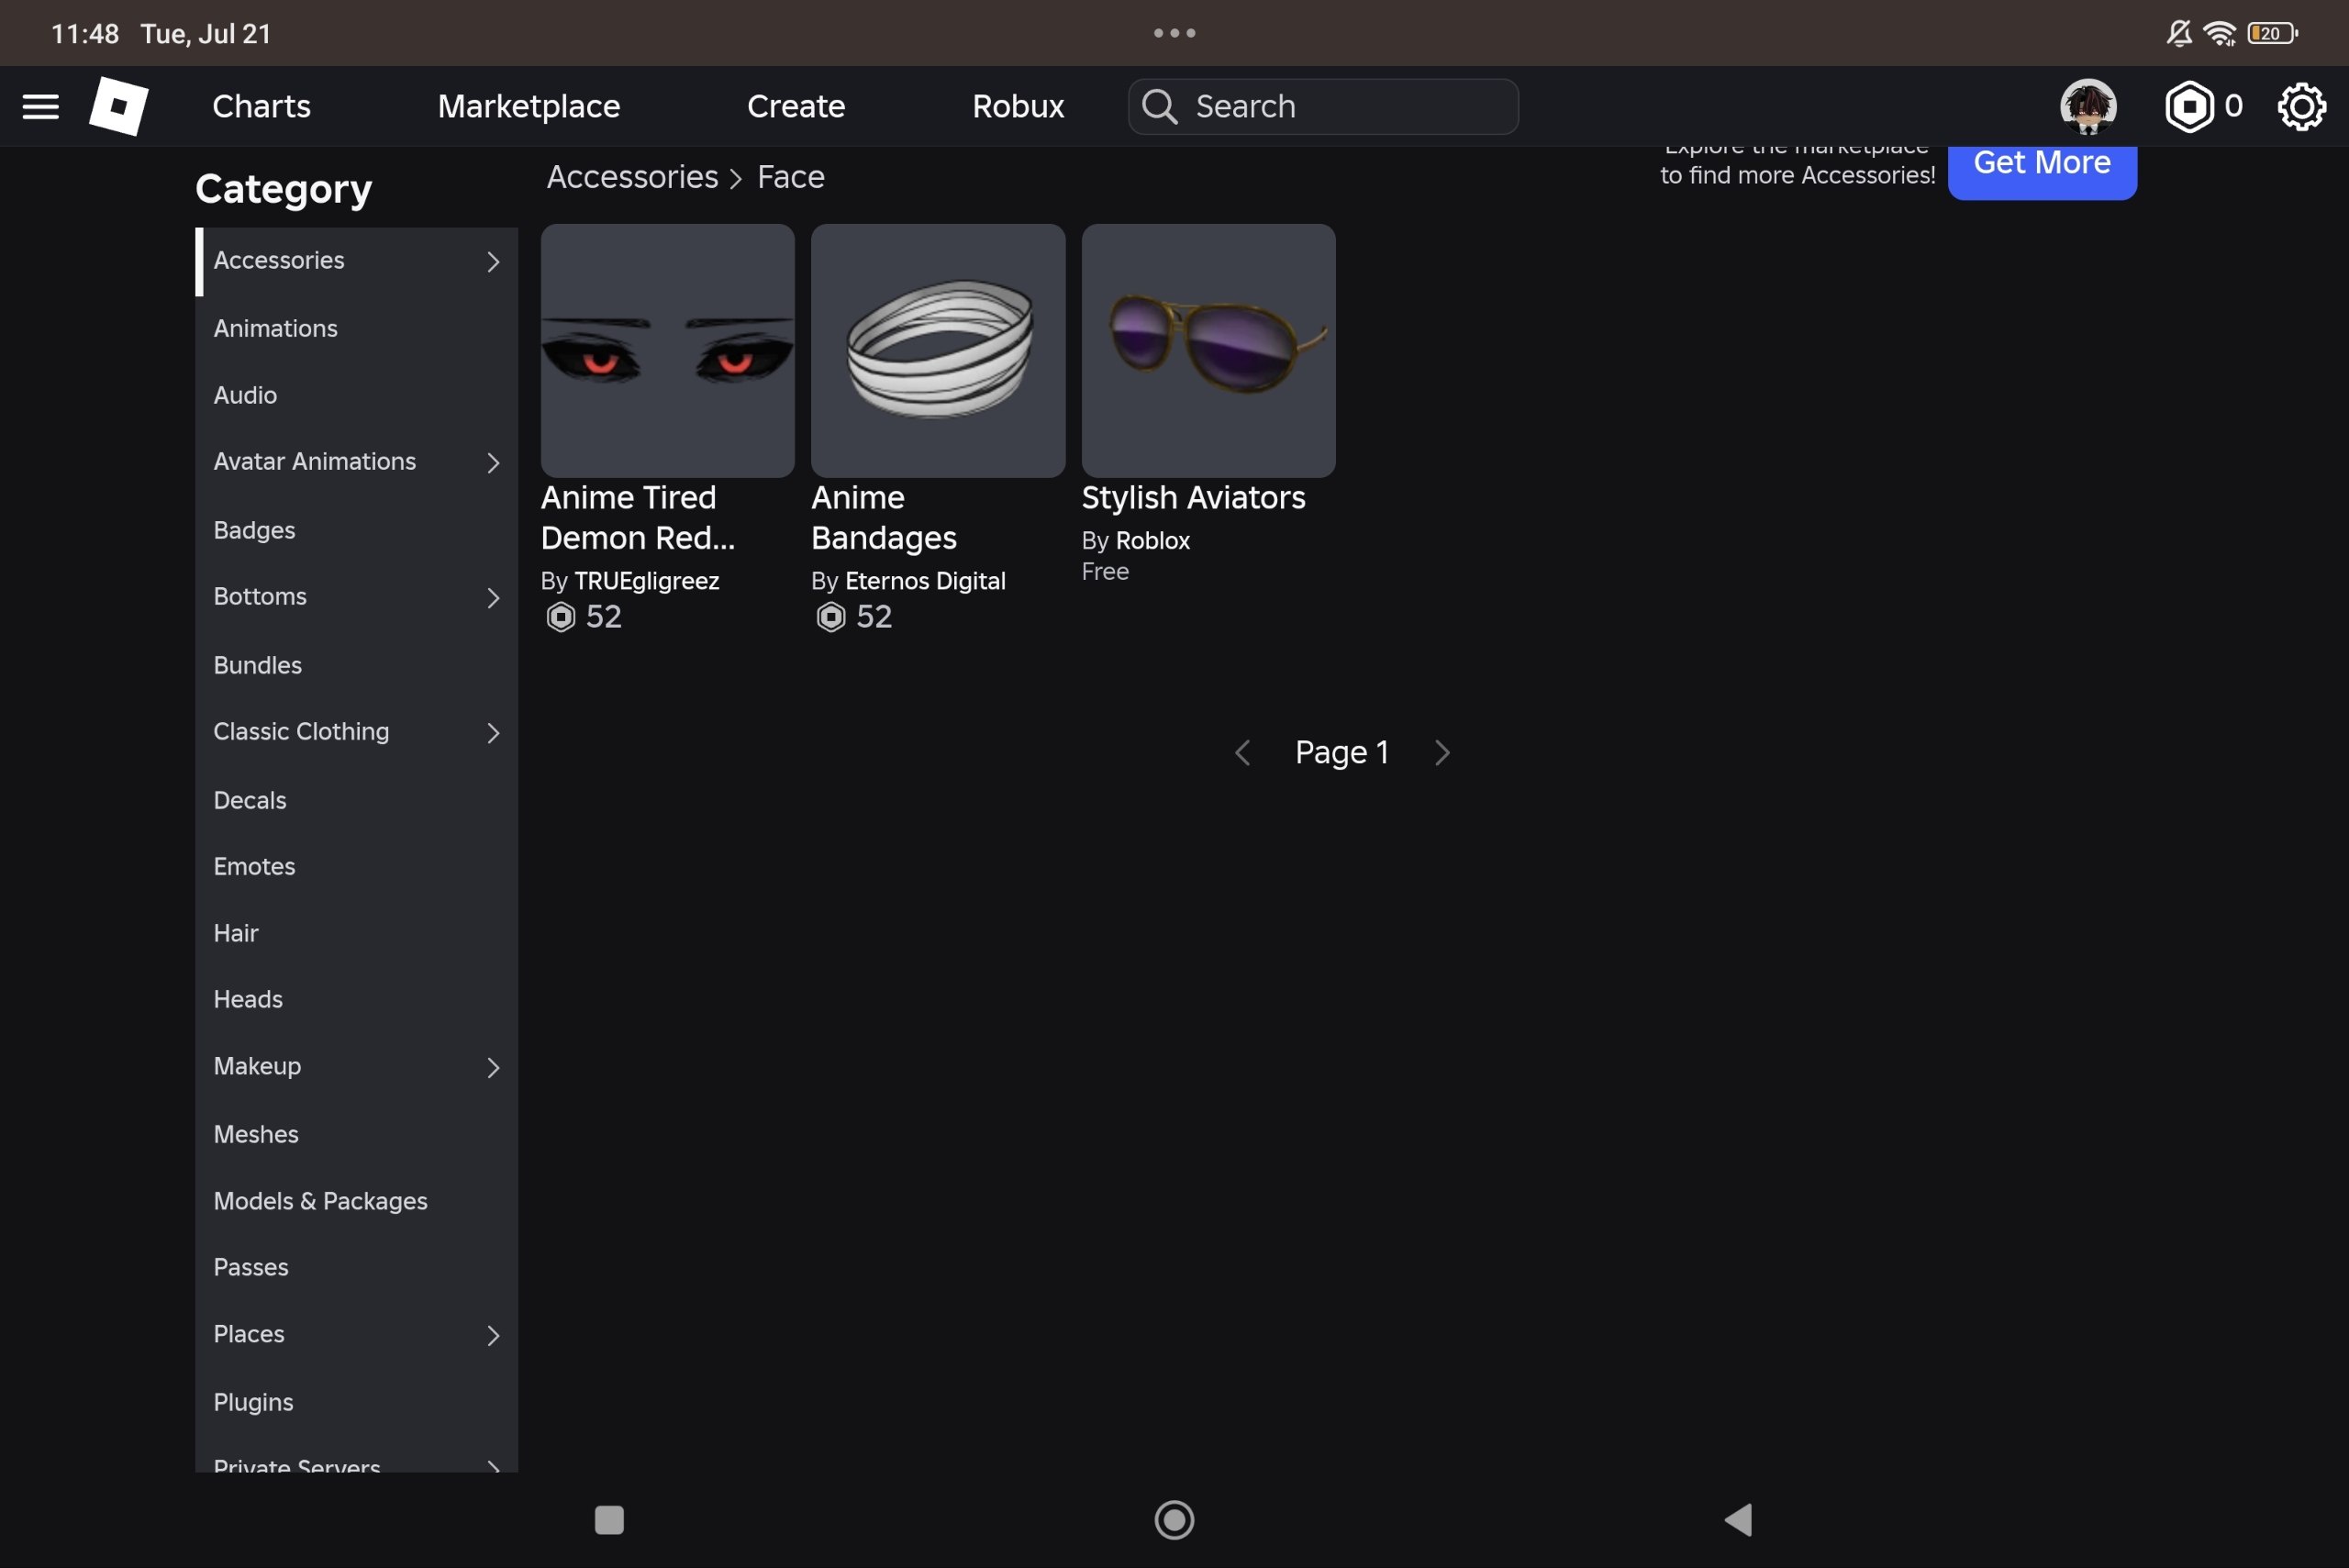Expand Classic Clothing chevron
This screenshot has width=2349, height=1568.
click(x=493, y=733)
